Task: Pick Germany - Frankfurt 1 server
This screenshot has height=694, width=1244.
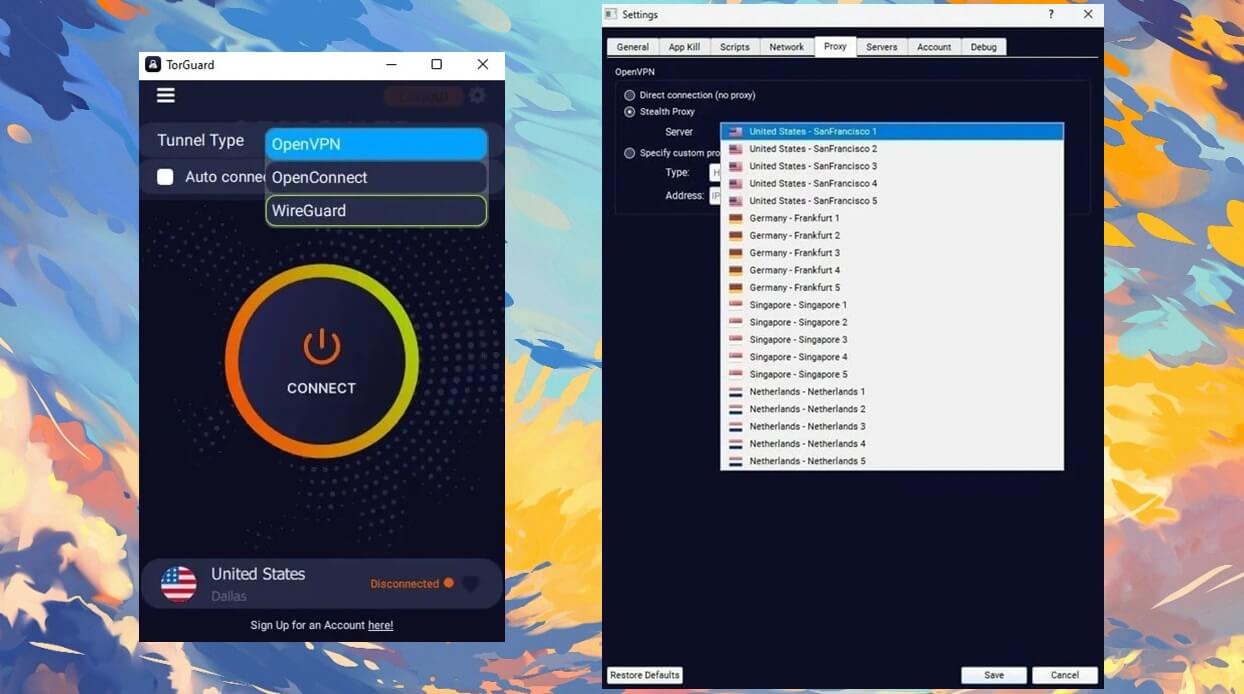Action: pos(892,218)
